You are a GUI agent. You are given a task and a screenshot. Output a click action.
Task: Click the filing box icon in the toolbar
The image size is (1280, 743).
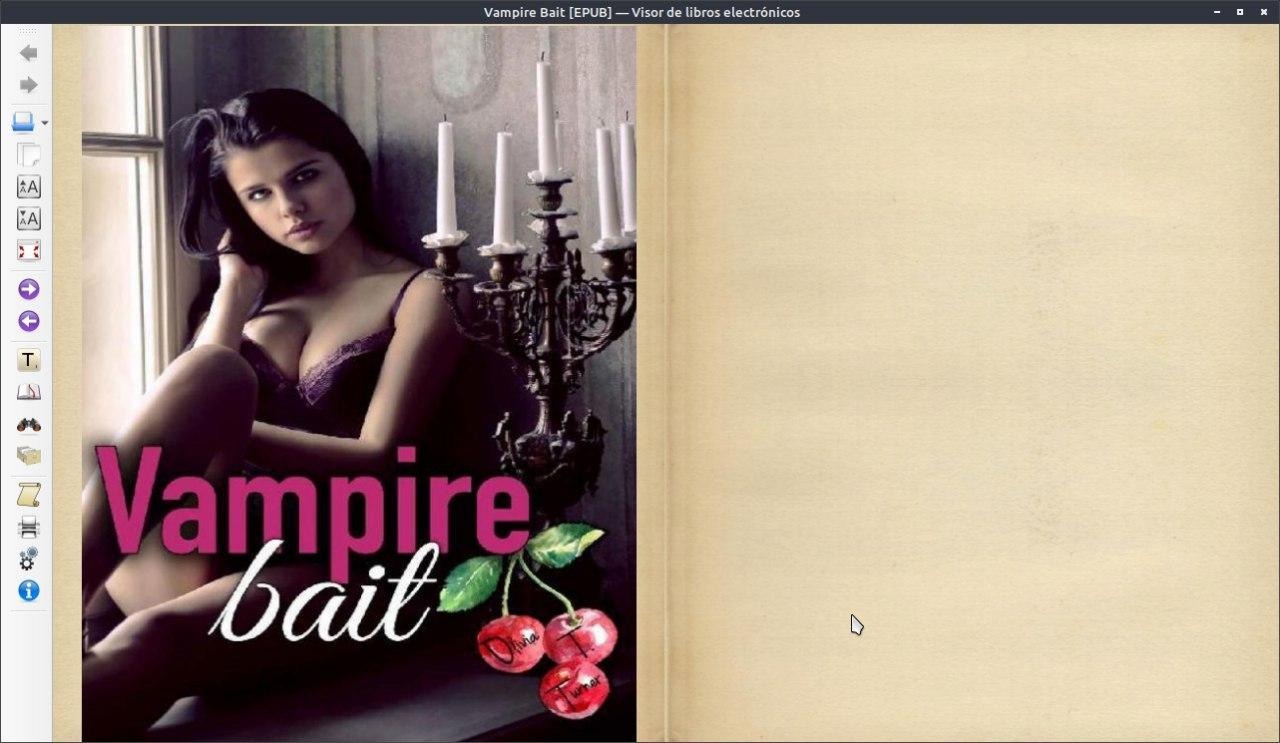pos(28,456)
